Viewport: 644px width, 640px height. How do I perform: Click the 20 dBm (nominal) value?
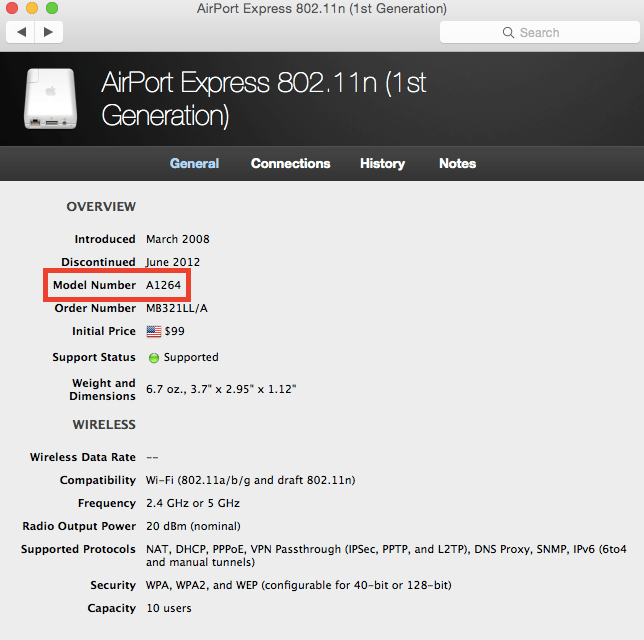point(193,526)
